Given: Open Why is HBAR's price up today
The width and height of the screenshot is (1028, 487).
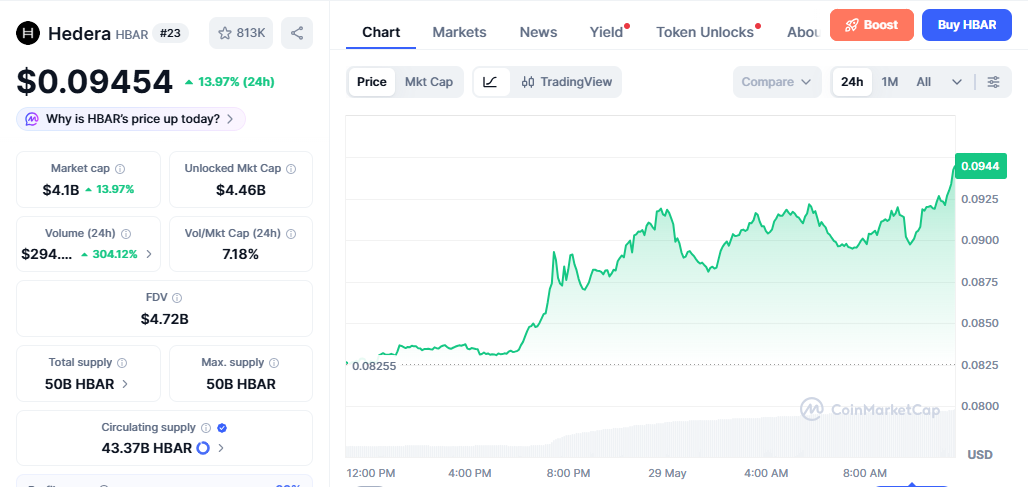Looking at the screenshot, I should (131, 119).
